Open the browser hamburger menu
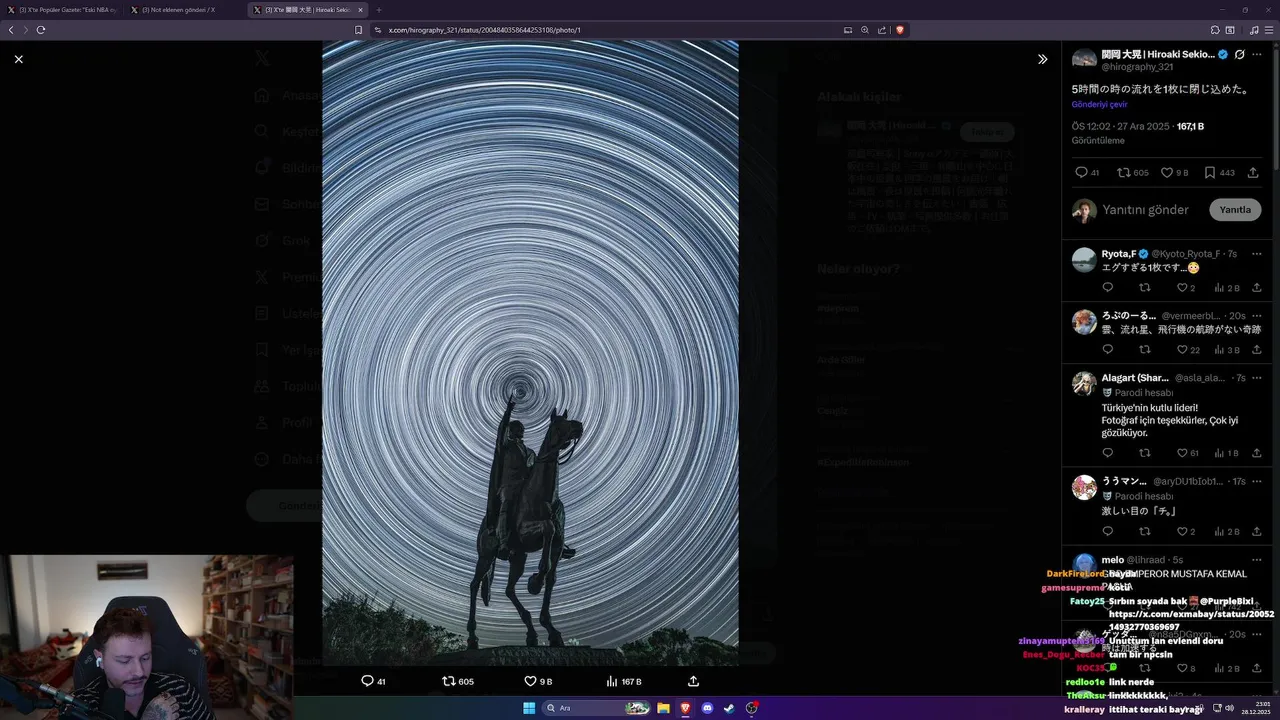Image resolution: width=1280 pixels, height=720 pixels. (x=1269, y=30)
